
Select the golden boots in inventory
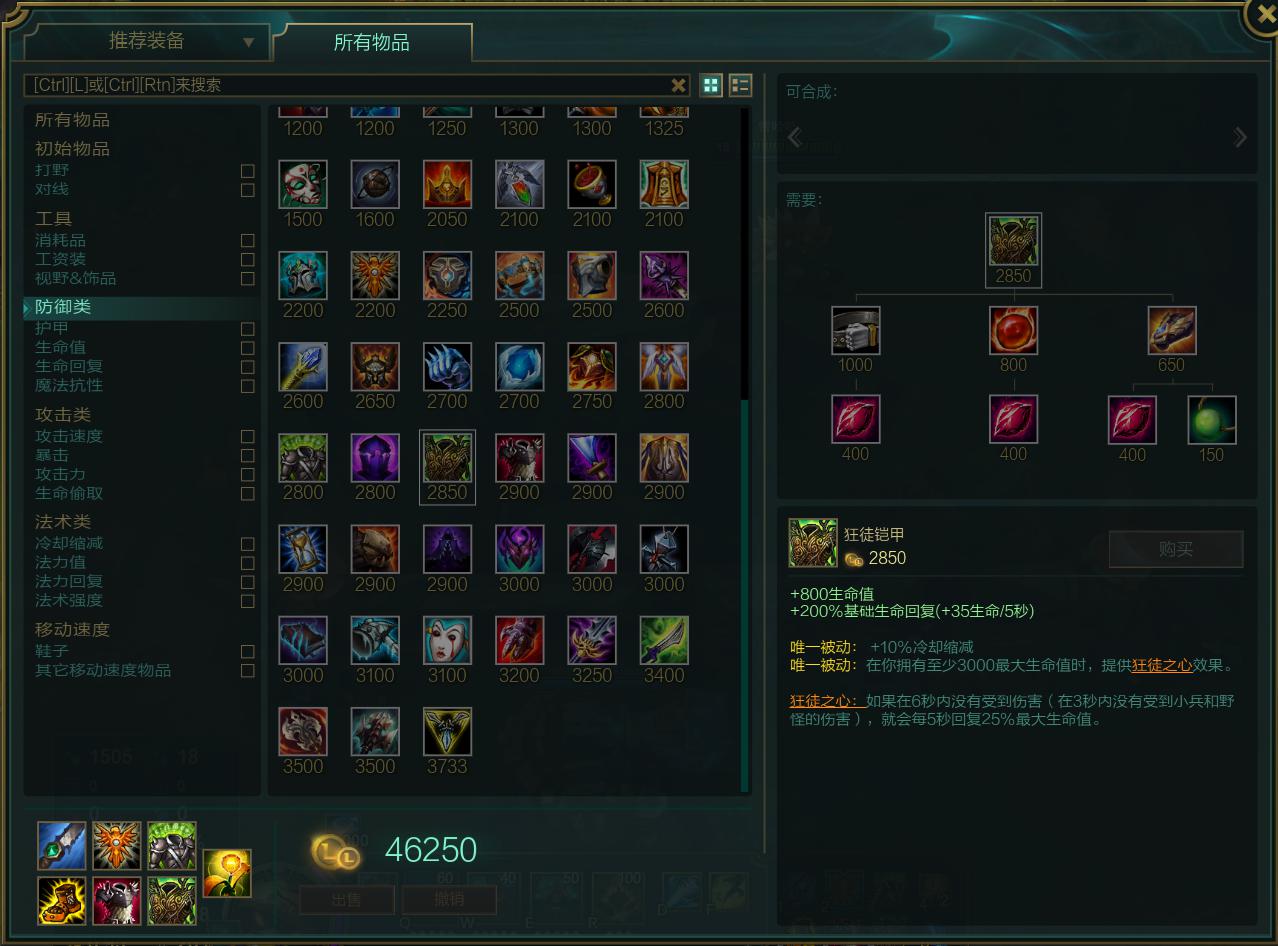[62, 901]
